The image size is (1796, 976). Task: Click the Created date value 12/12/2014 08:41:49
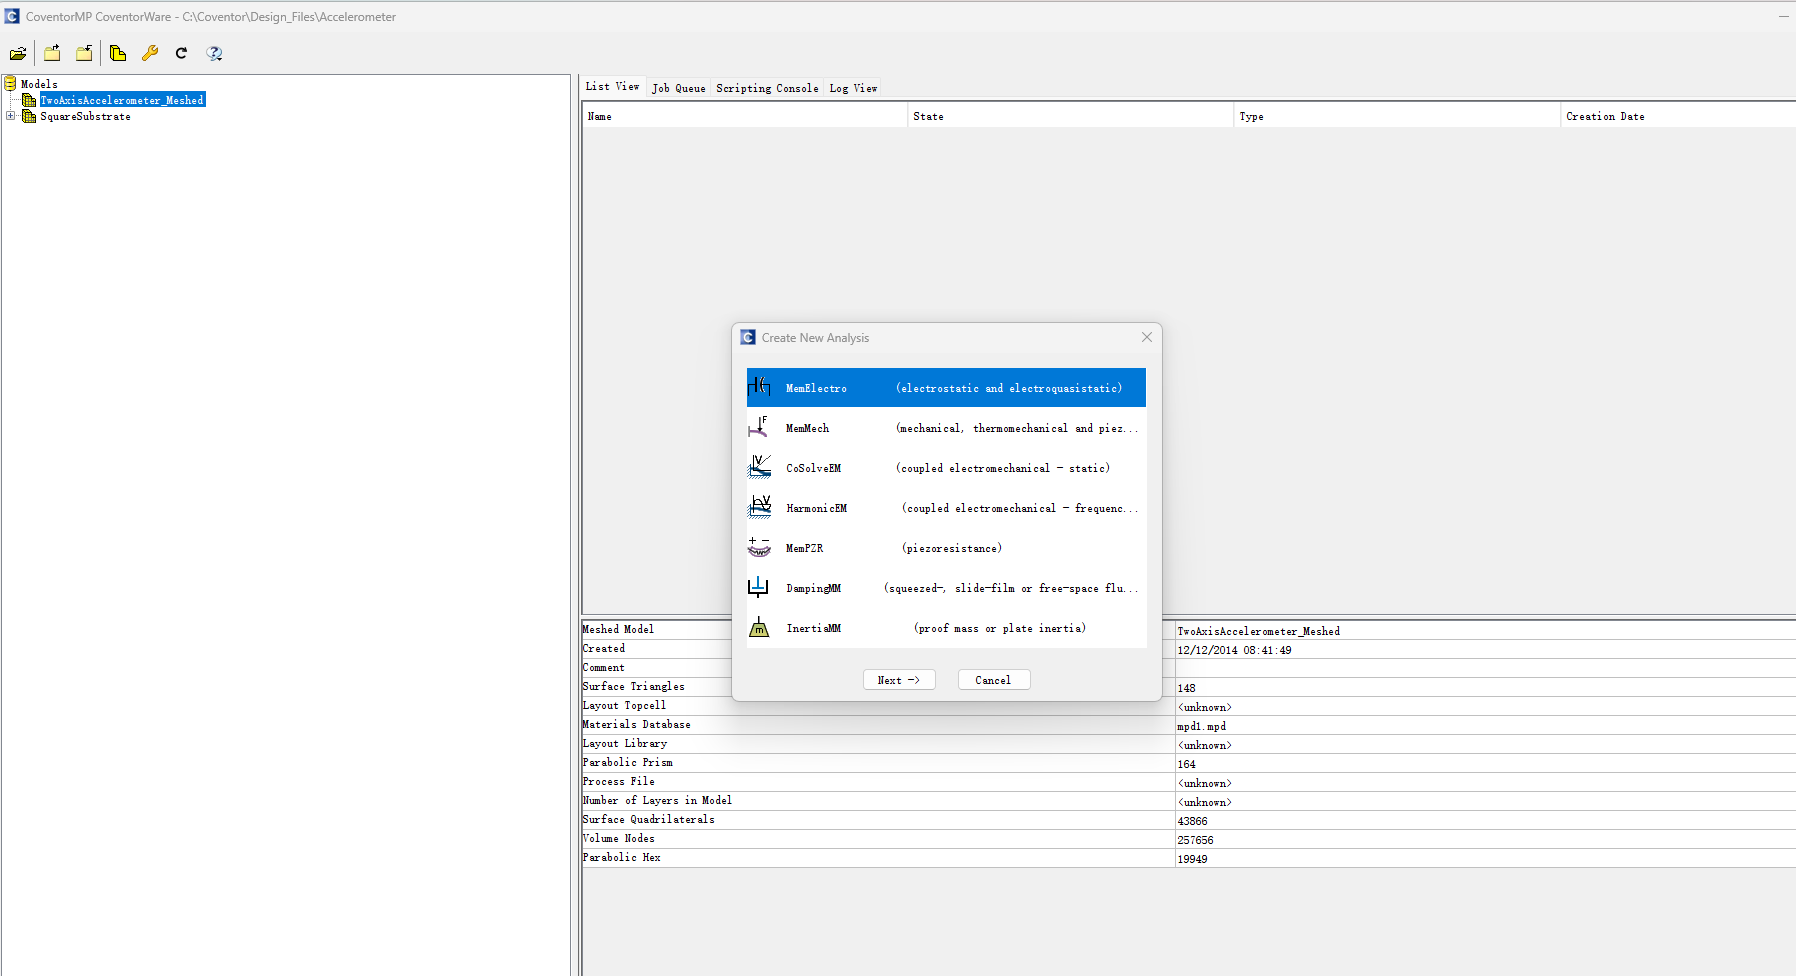coord(1234,650)
